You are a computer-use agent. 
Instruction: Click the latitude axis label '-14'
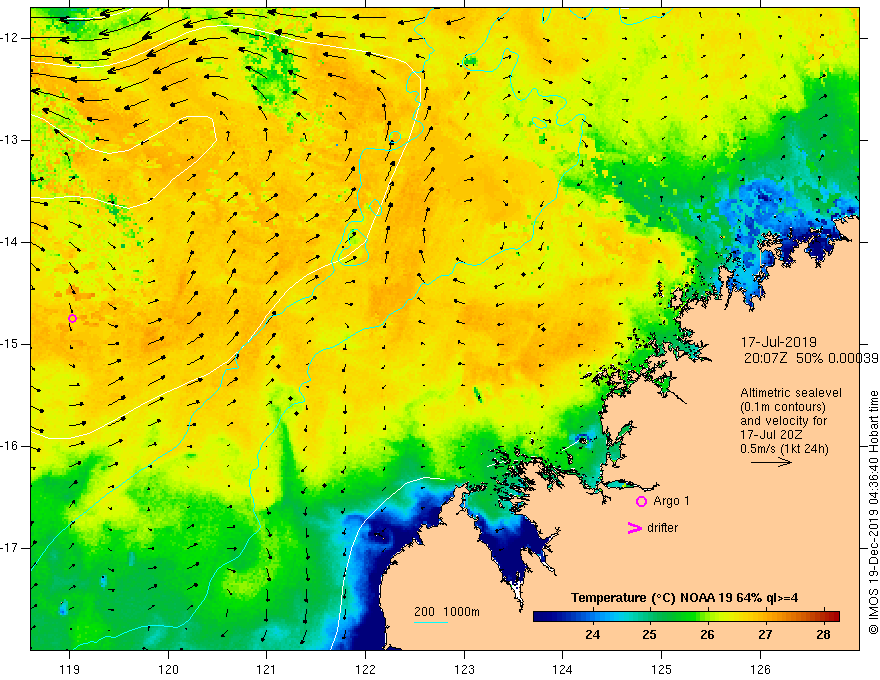click(11, 242)
